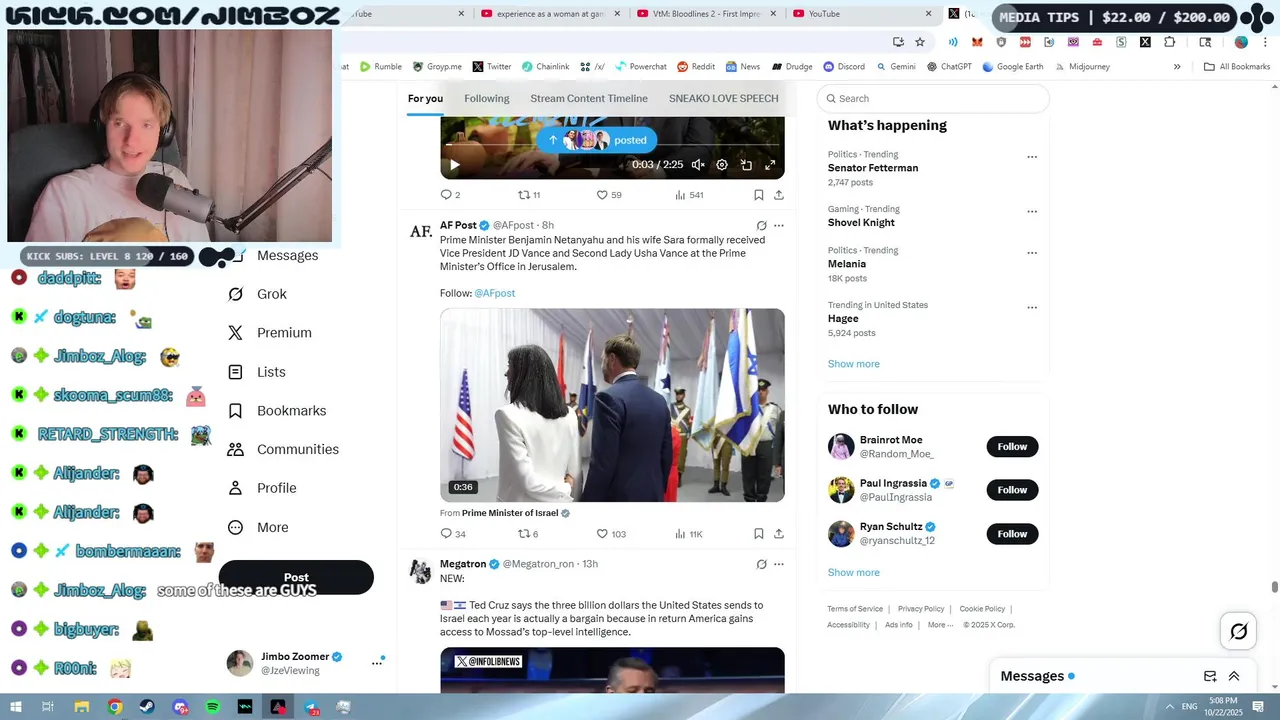Viewport: 1280px width, 720px height.
Task: Open options for Senator Fetterman trend
Action: (x=1032, y=157)
